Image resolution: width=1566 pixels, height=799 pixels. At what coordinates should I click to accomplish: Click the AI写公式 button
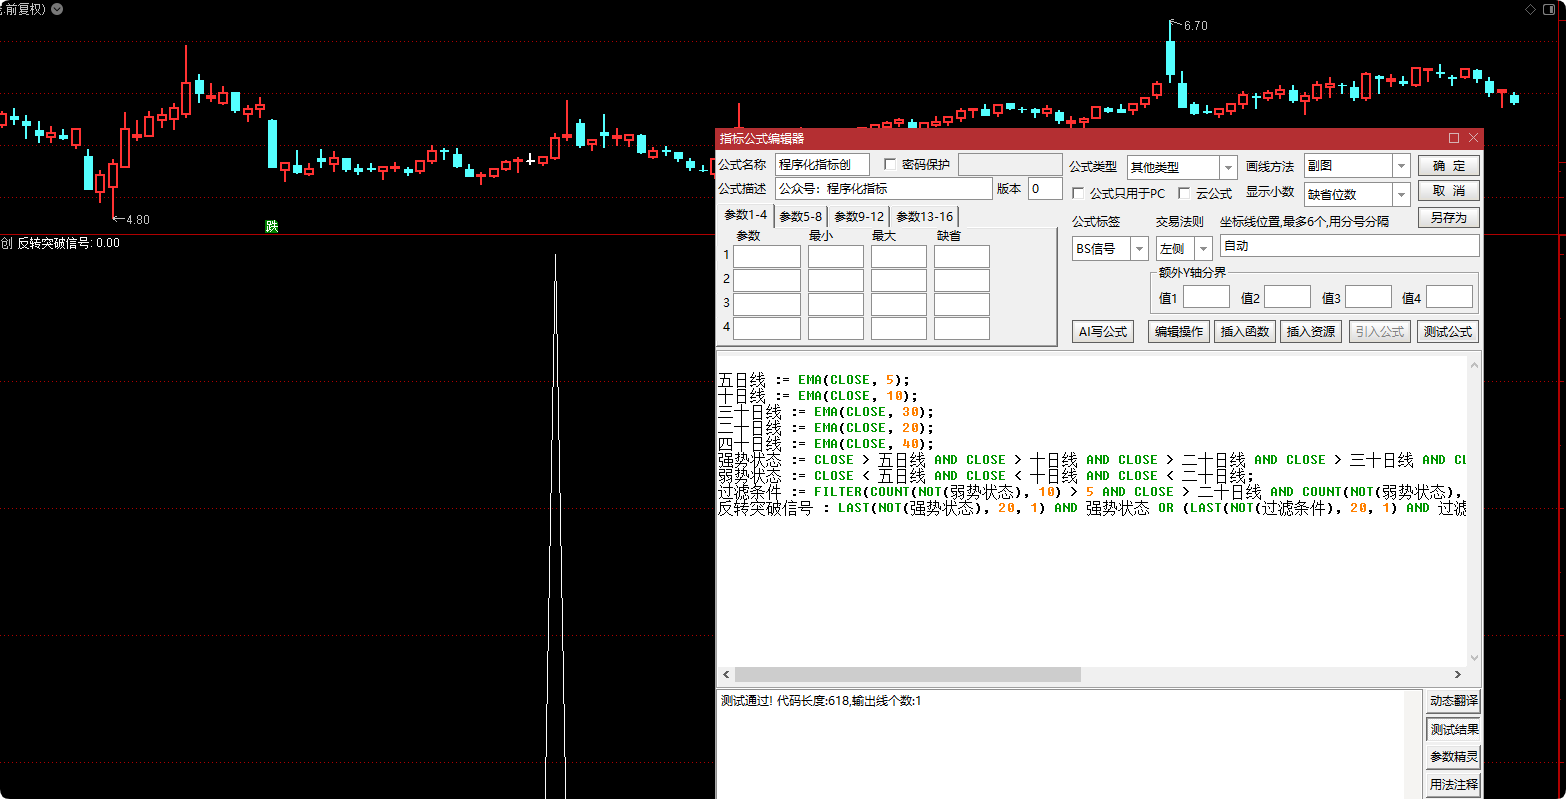(1102, 332)
